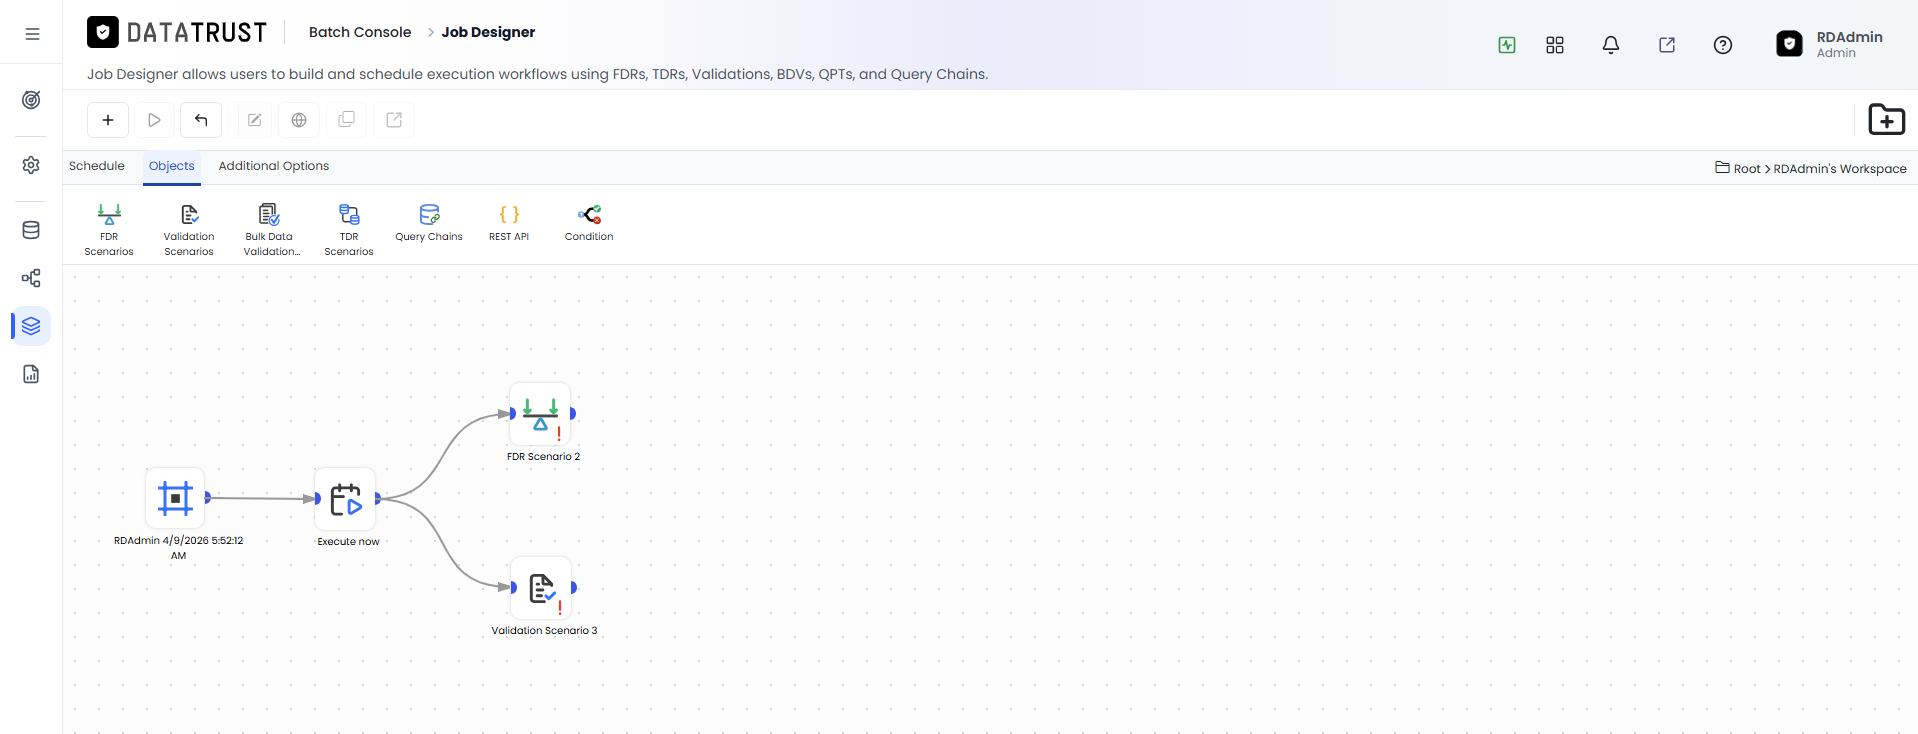Open the green activity monitor icon

1507,45
